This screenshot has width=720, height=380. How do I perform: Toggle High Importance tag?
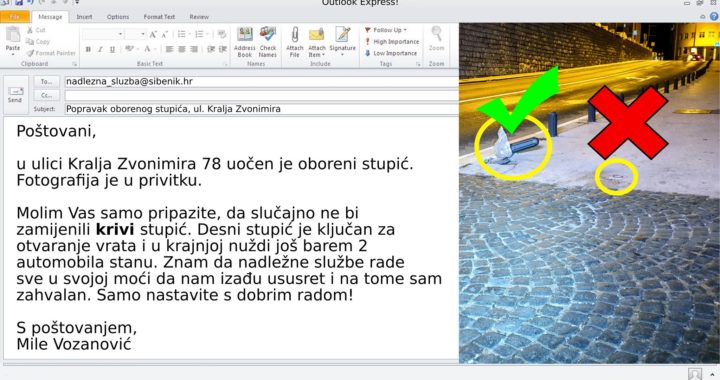(x=392, y=41)
